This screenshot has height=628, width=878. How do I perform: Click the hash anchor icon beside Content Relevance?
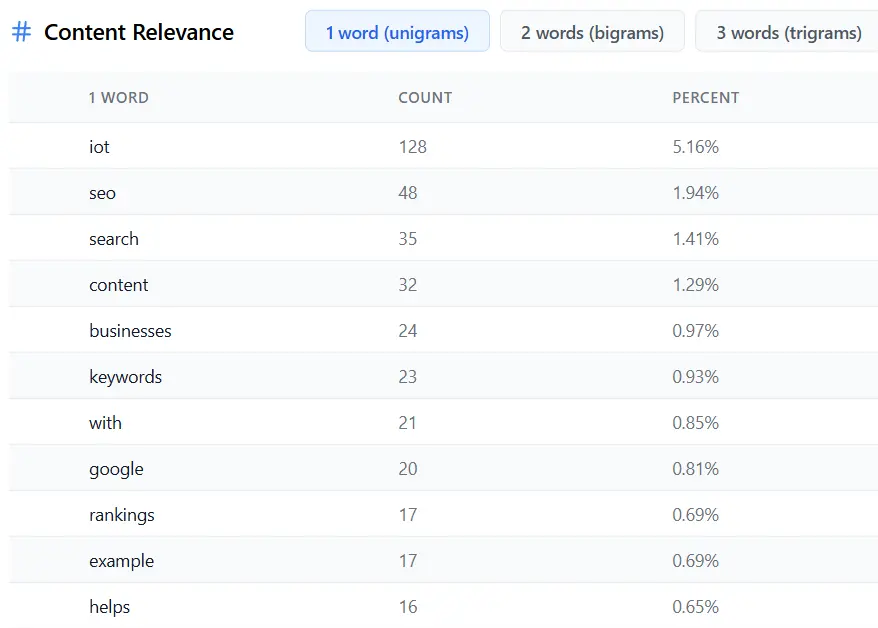tap(21, 32)
